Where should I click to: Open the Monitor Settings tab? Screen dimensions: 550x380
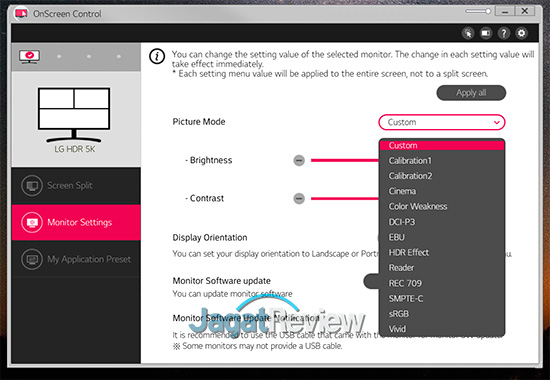76,222
